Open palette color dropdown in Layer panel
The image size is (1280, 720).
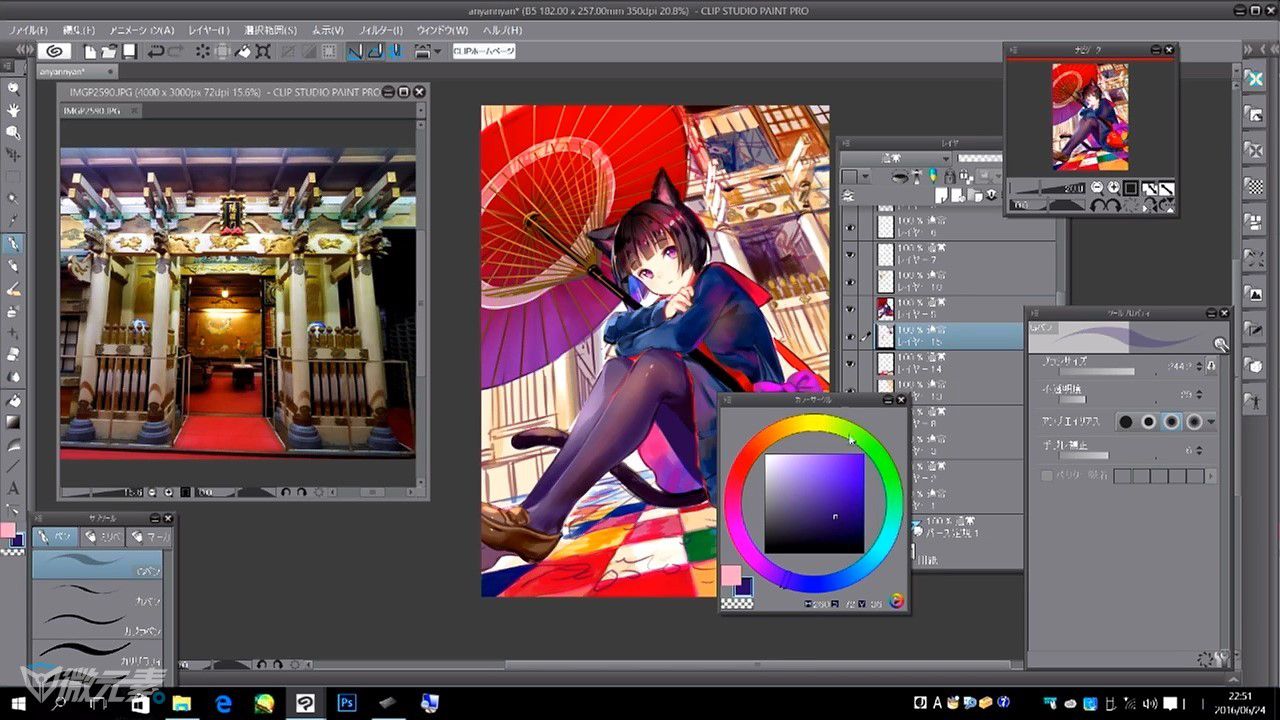tap(866, 176)
